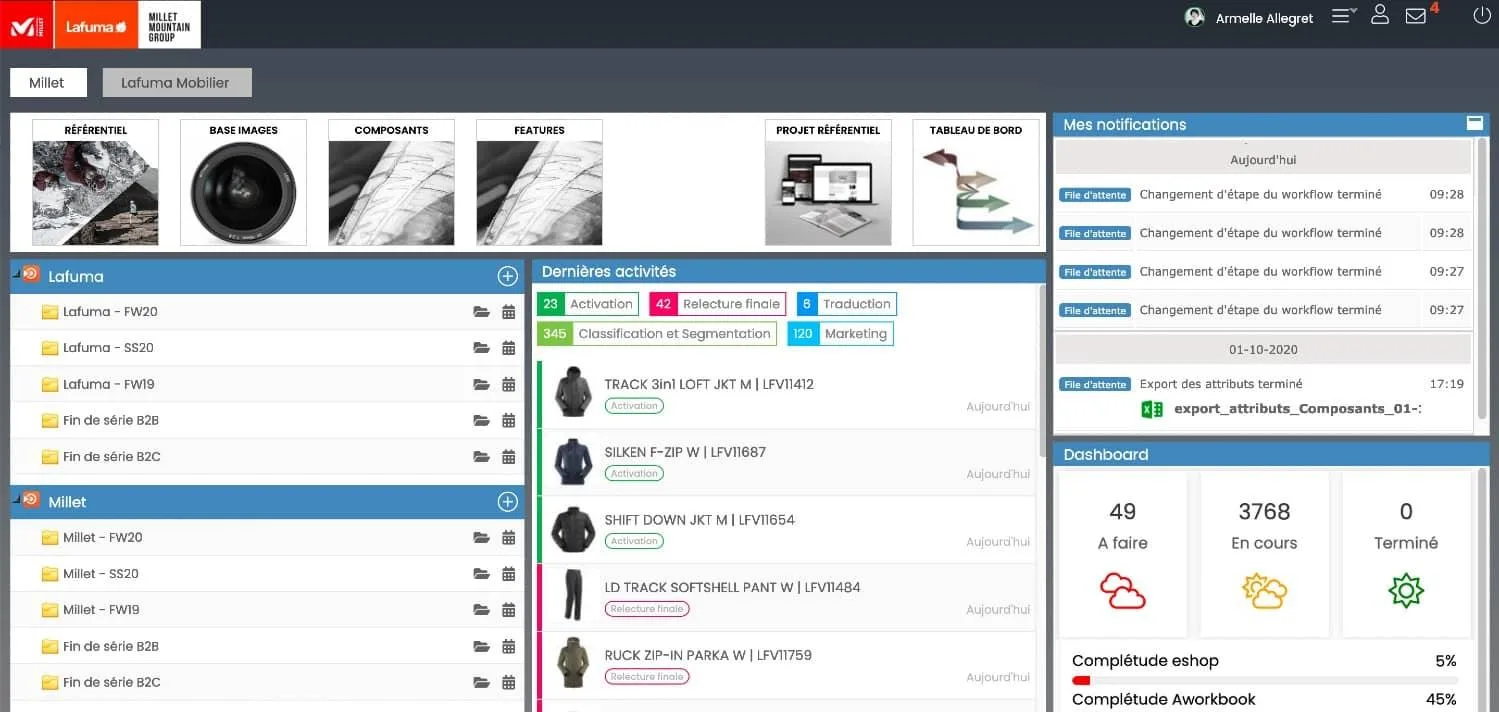The image size is (1499, 712).
Task: Click Armelle Allegret user name
Action: (x=1264, y=18)
